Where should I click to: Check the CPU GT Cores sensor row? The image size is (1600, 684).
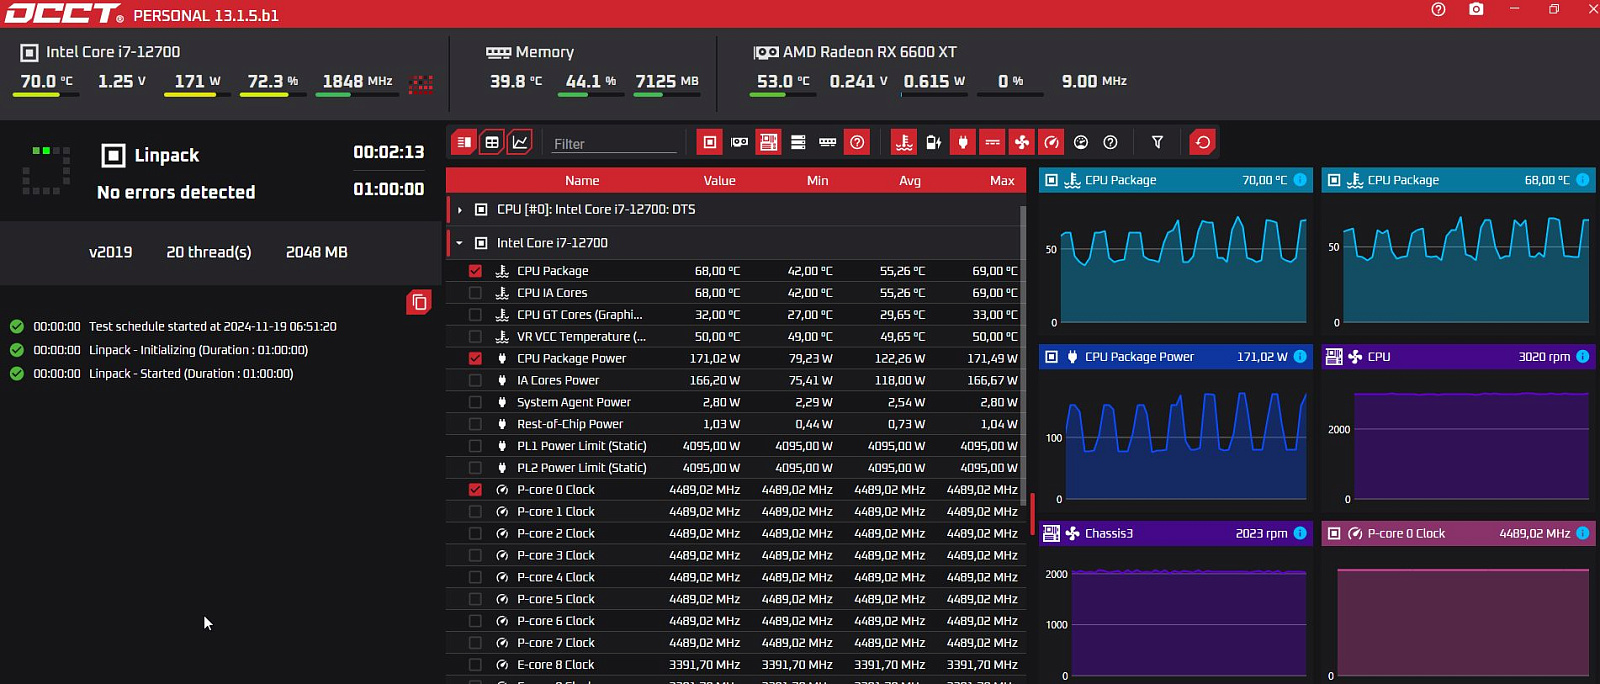coord(475,315)
